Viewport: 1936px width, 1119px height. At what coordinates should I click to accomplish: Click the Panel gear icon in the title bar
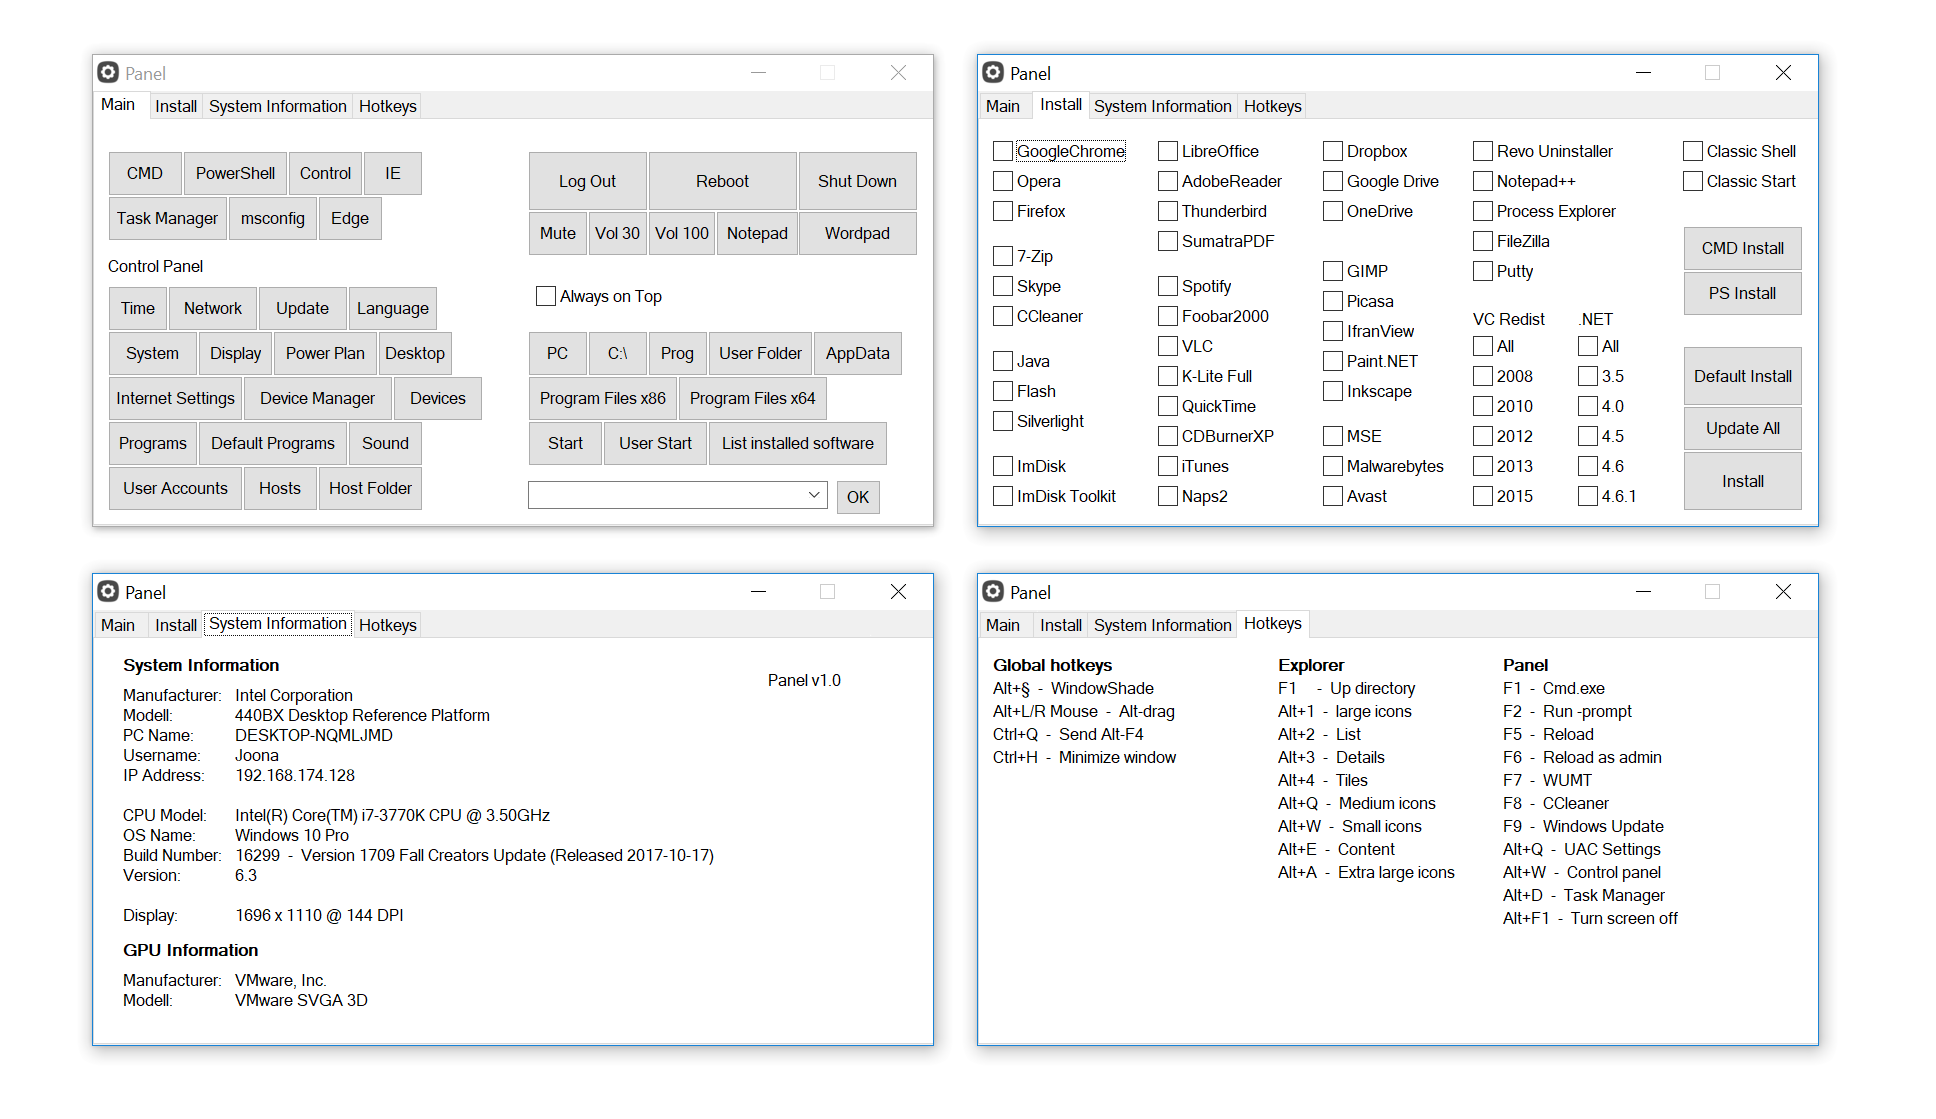108,72
